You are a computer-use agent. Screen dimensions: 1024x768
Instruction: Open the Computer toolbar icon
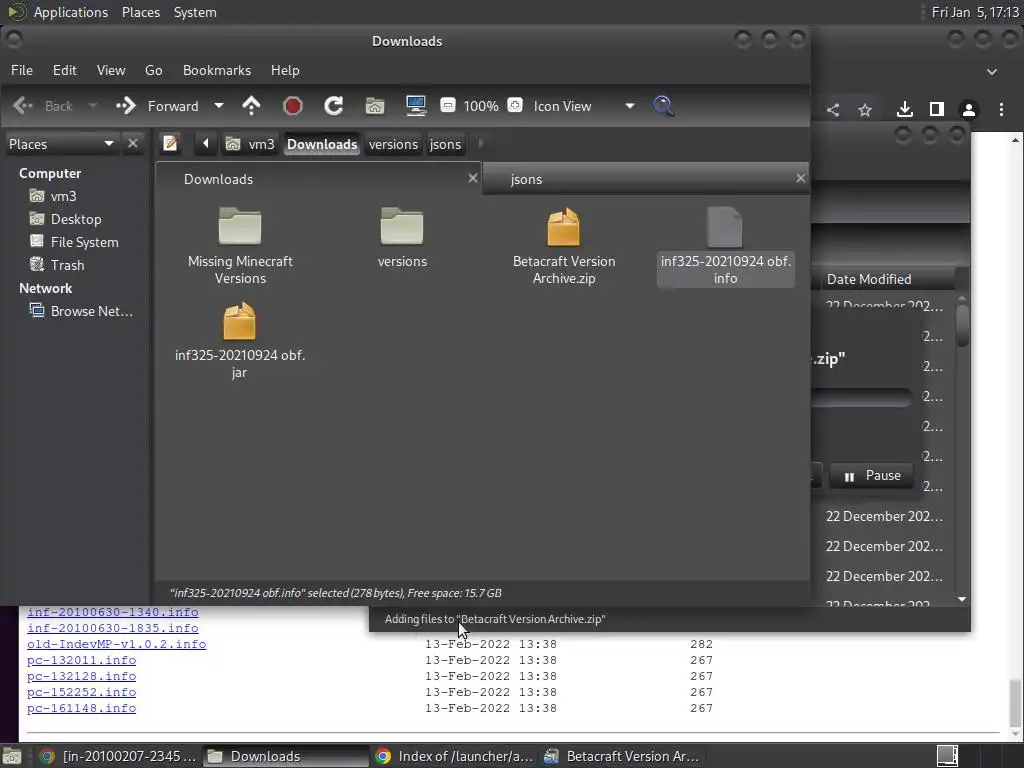click(x=415, y=106)
